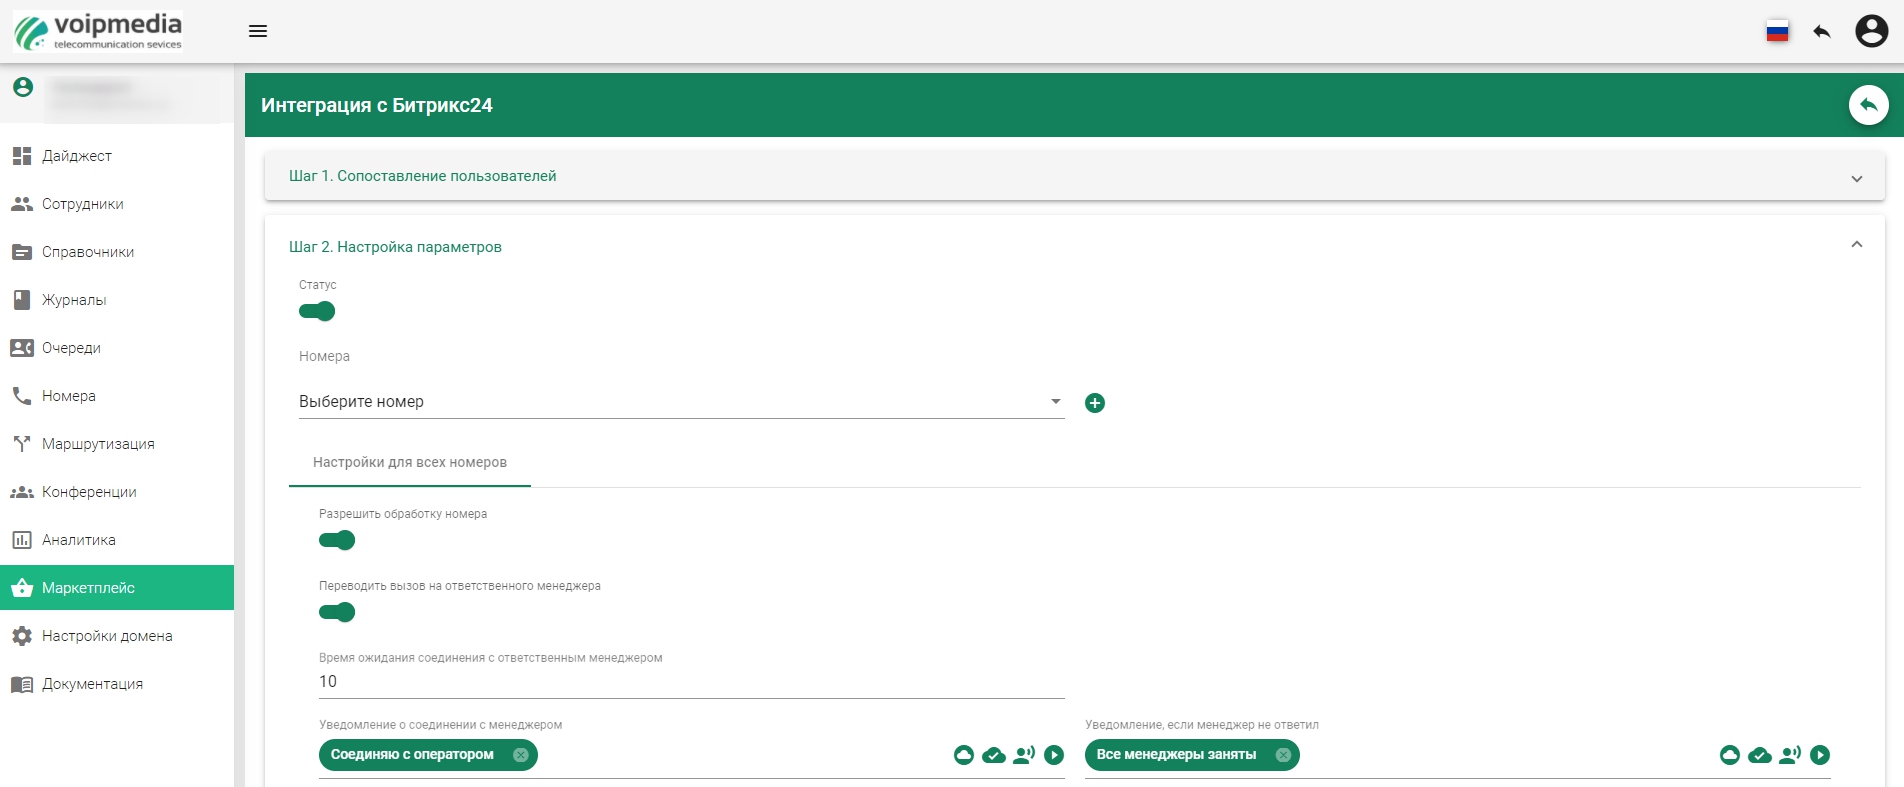1904x787 pixels.
Task: Click the speaking person icon for the connection notification
Action: click(1024, 755)
